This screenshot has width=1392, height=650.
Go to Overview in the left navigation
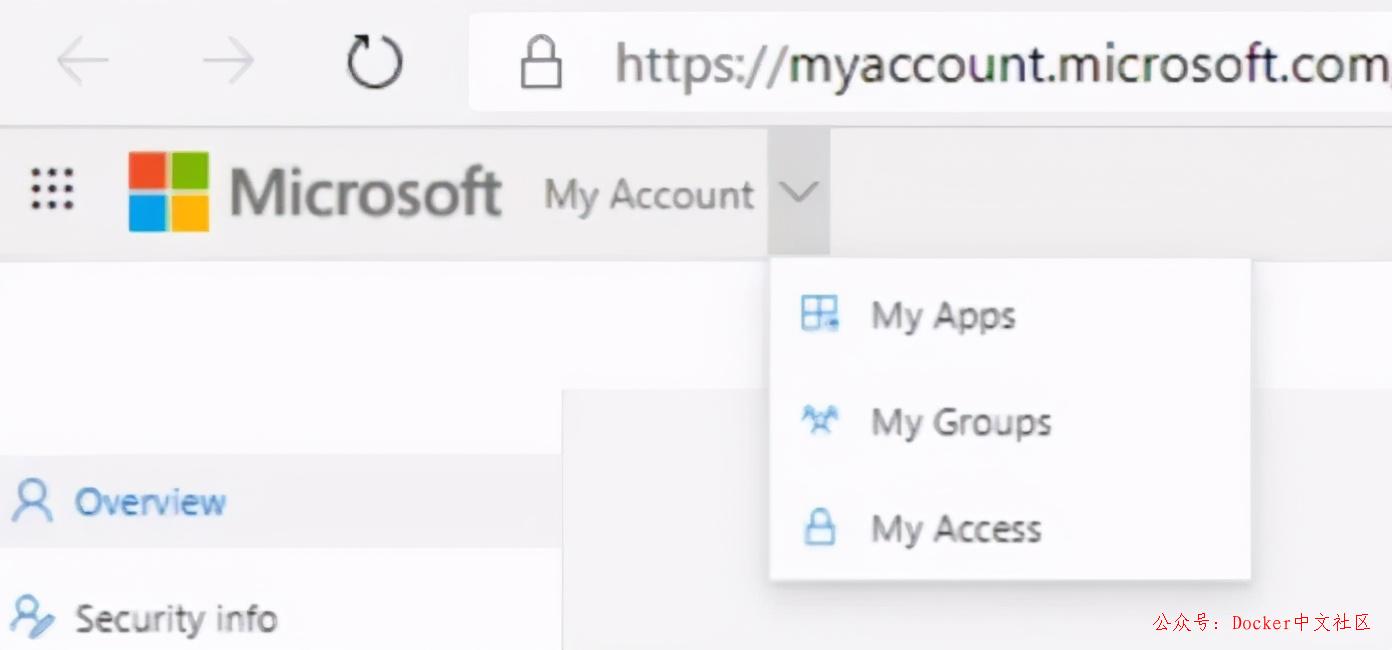150,502
